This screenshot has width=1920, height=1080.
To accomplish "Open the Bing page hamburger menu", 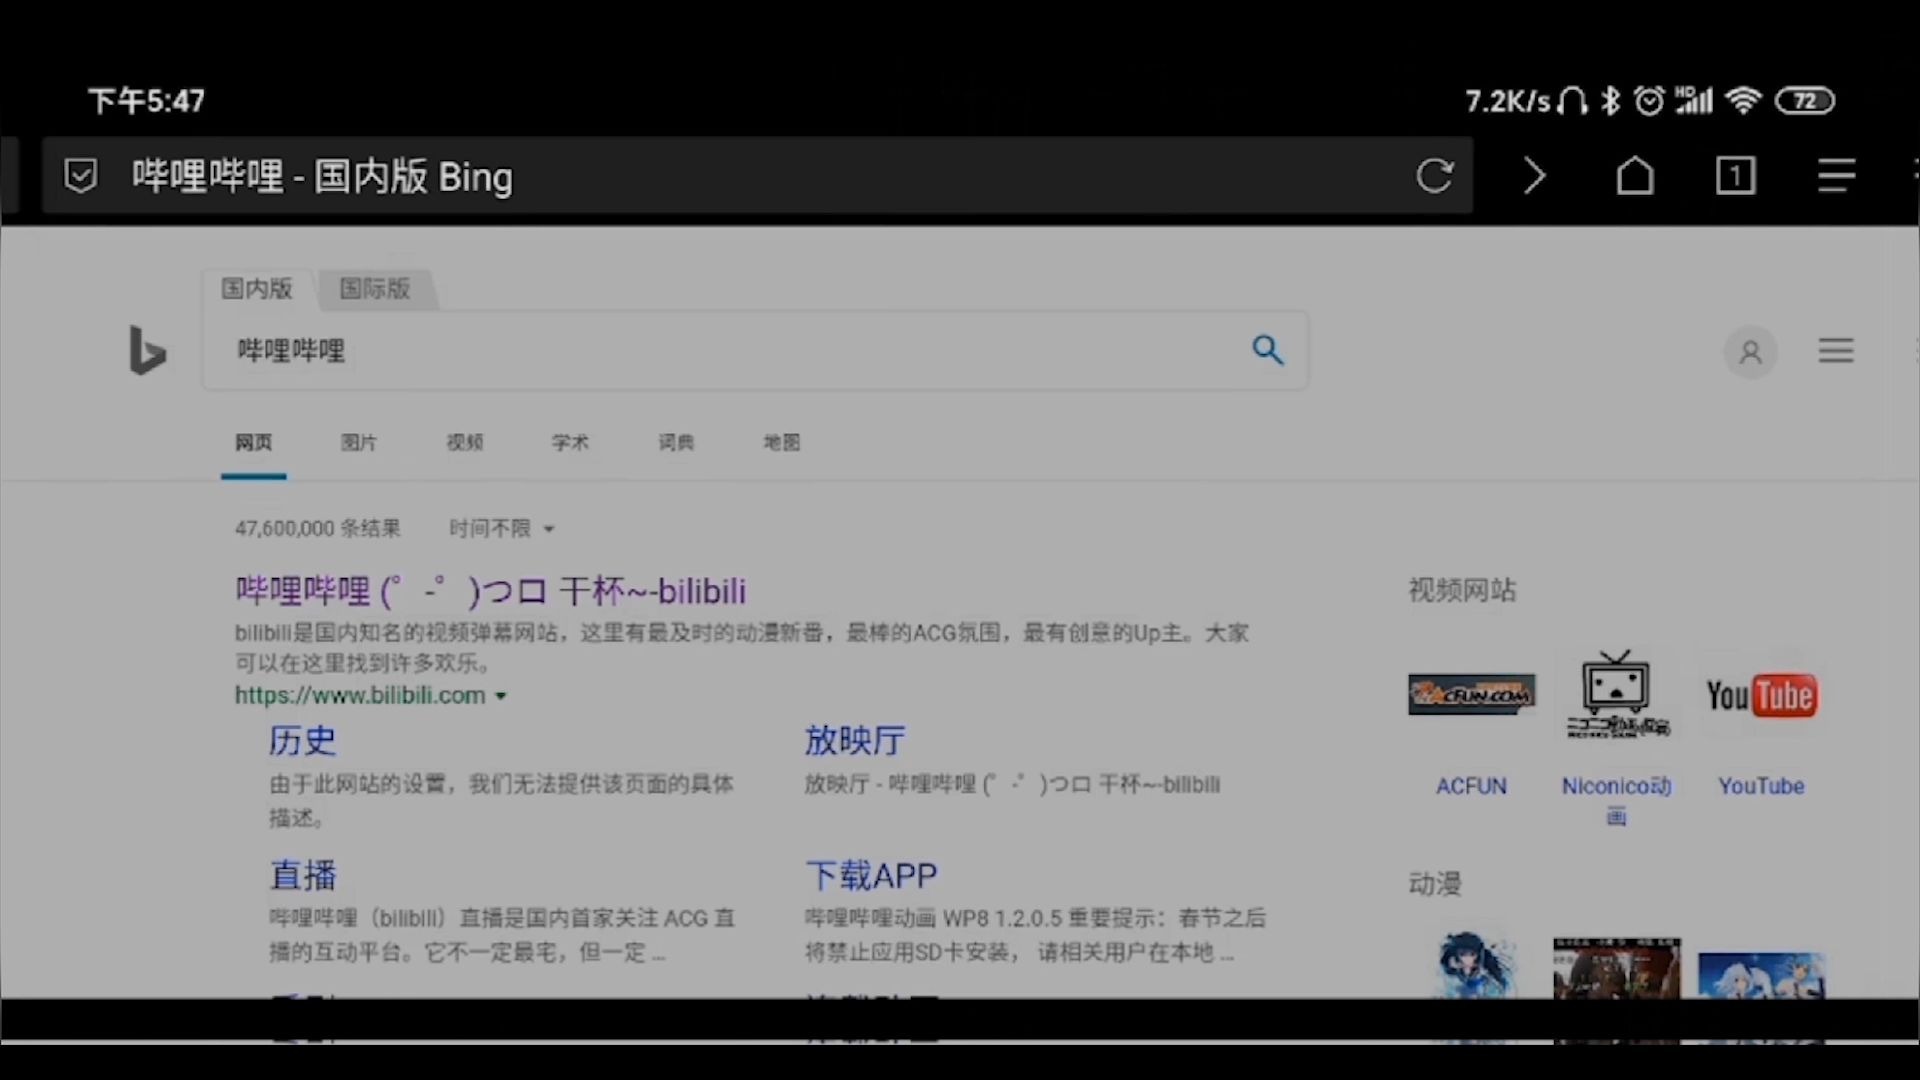I will point(1835,351).
